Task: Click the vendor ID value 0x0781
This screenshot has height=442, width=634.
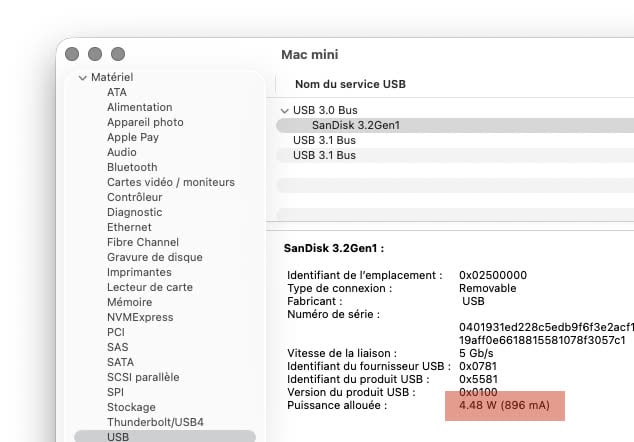Action: pyautogui.click(x=478, y=366)
